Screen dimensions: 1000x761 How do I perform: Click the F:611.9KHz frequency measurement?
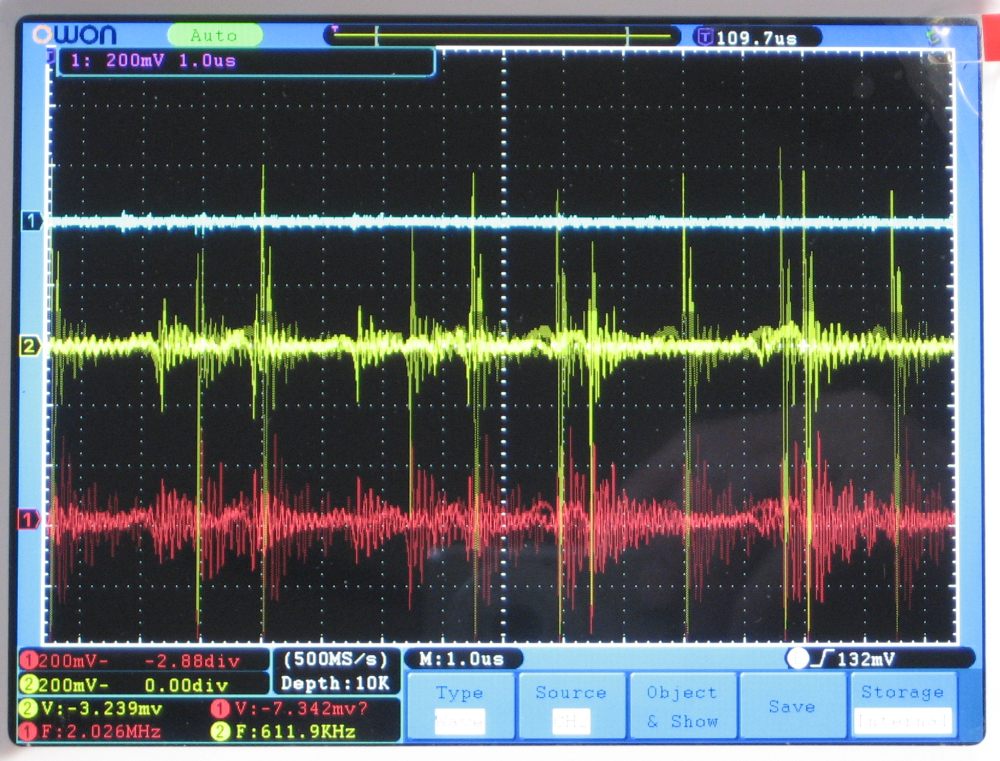tap(295, 732)
